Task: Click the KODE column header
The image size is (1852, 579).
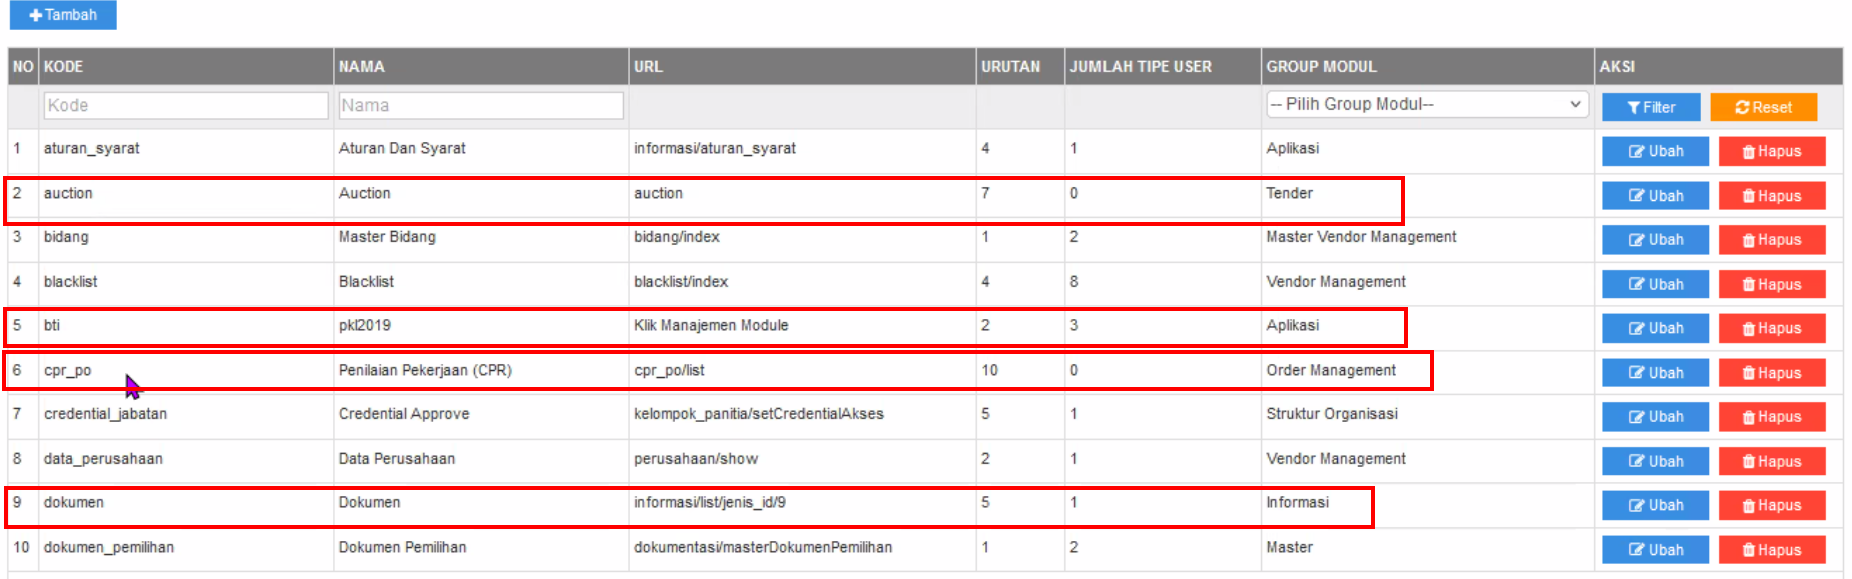Action: pos(63,67)
